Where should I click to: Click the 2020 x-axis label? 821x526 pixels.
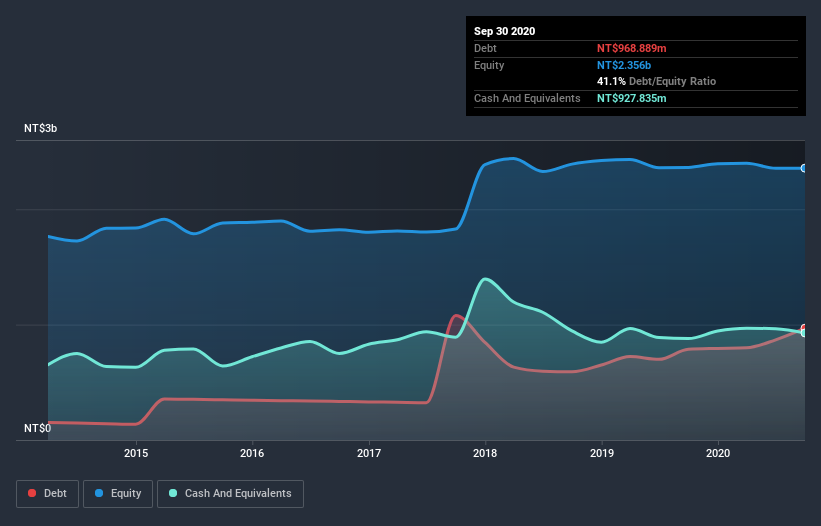[718, 453]
